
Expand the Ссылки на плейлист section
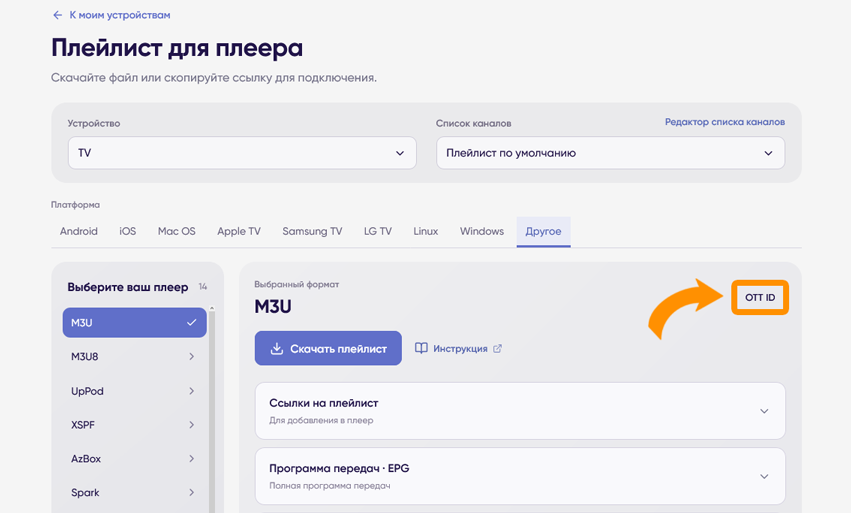click(x=520, y=411)
